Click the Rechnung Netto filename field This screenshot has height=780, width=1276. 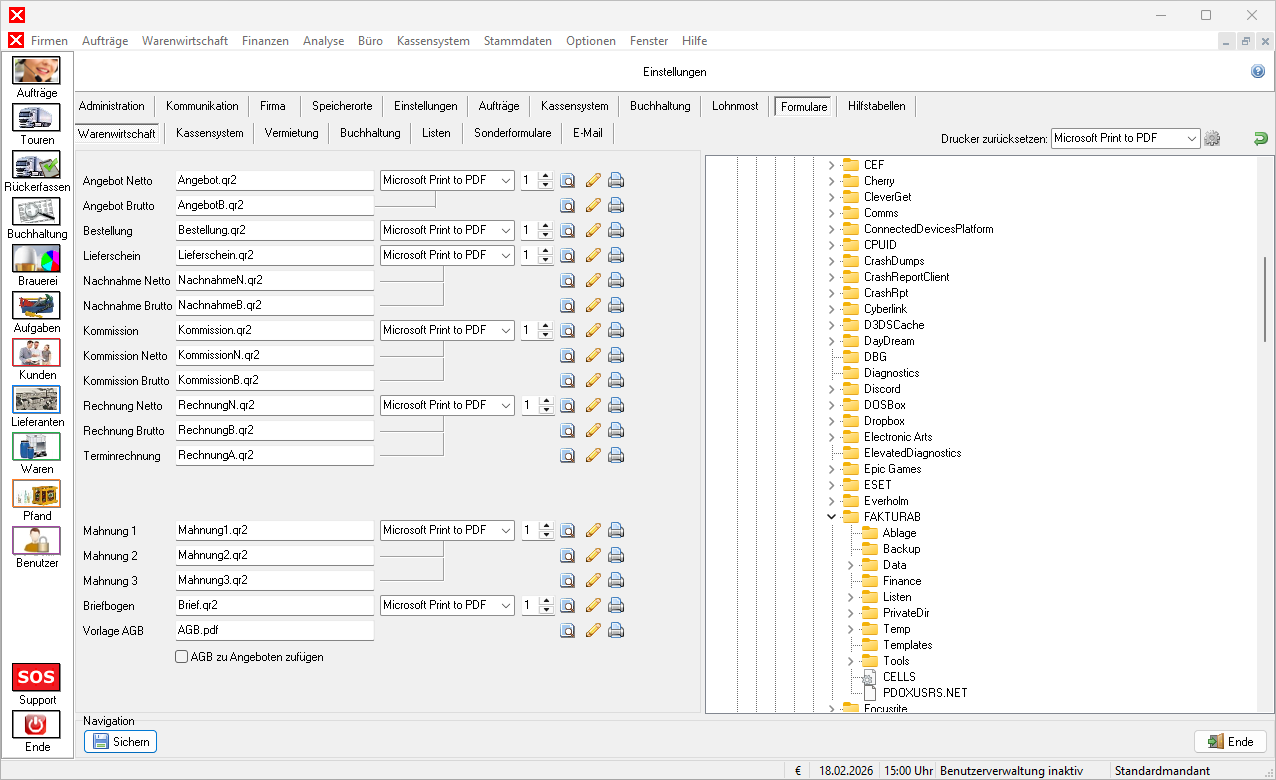pos(273,406)
